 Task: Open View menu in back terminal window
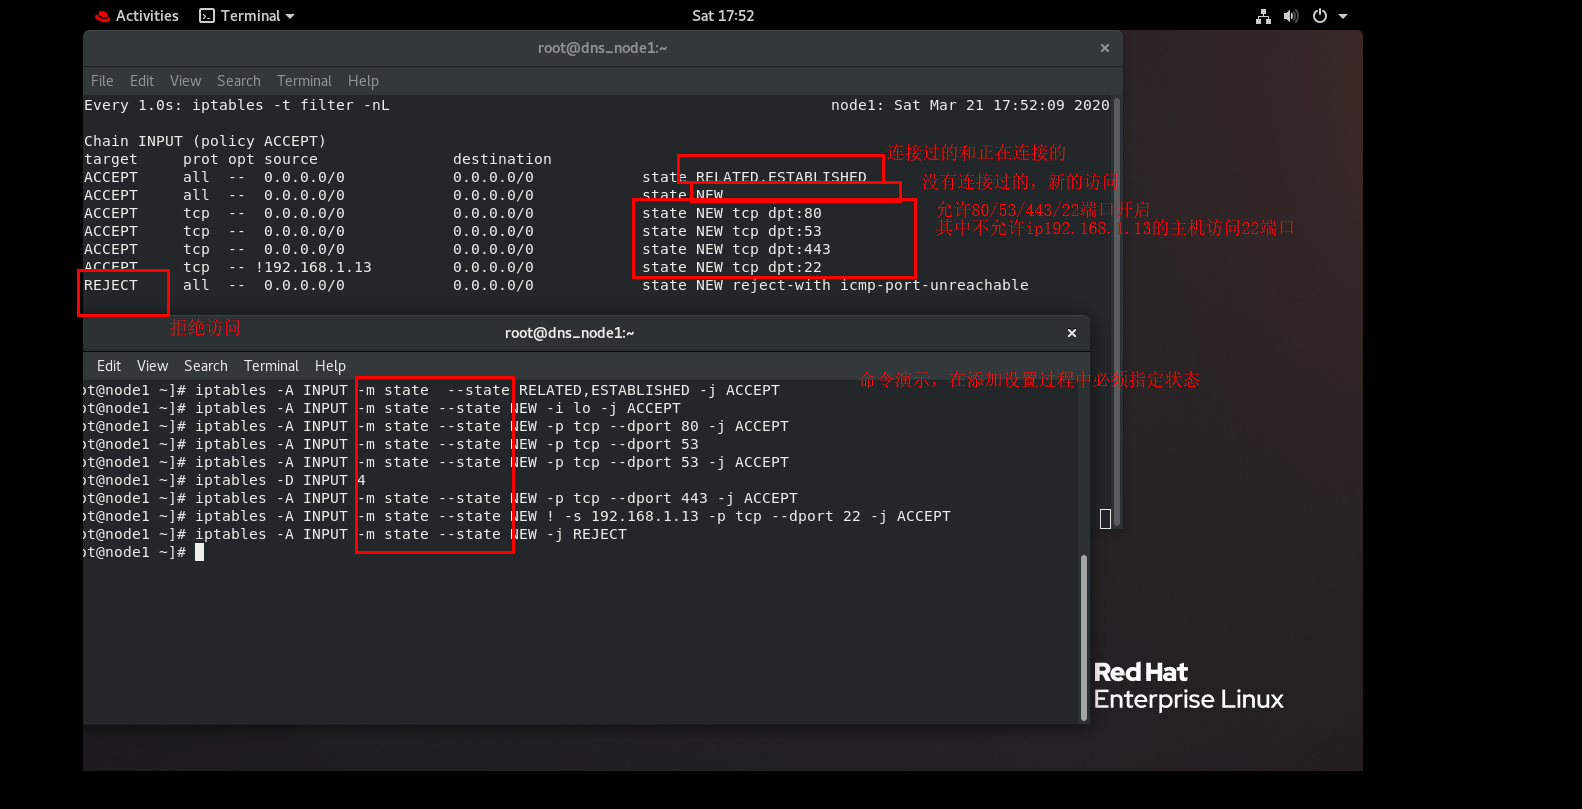[185, 81]
